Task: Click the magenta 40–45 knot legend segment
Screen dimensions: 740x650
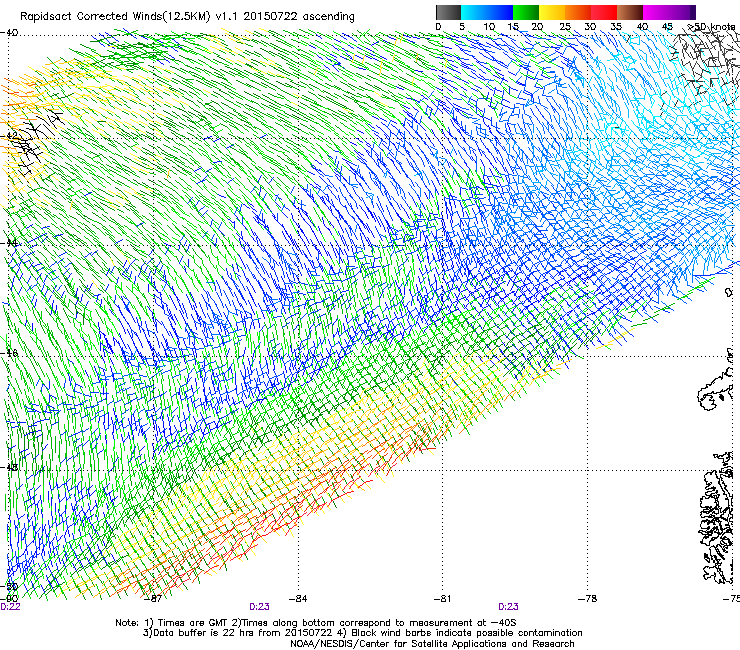Action: 656,12
